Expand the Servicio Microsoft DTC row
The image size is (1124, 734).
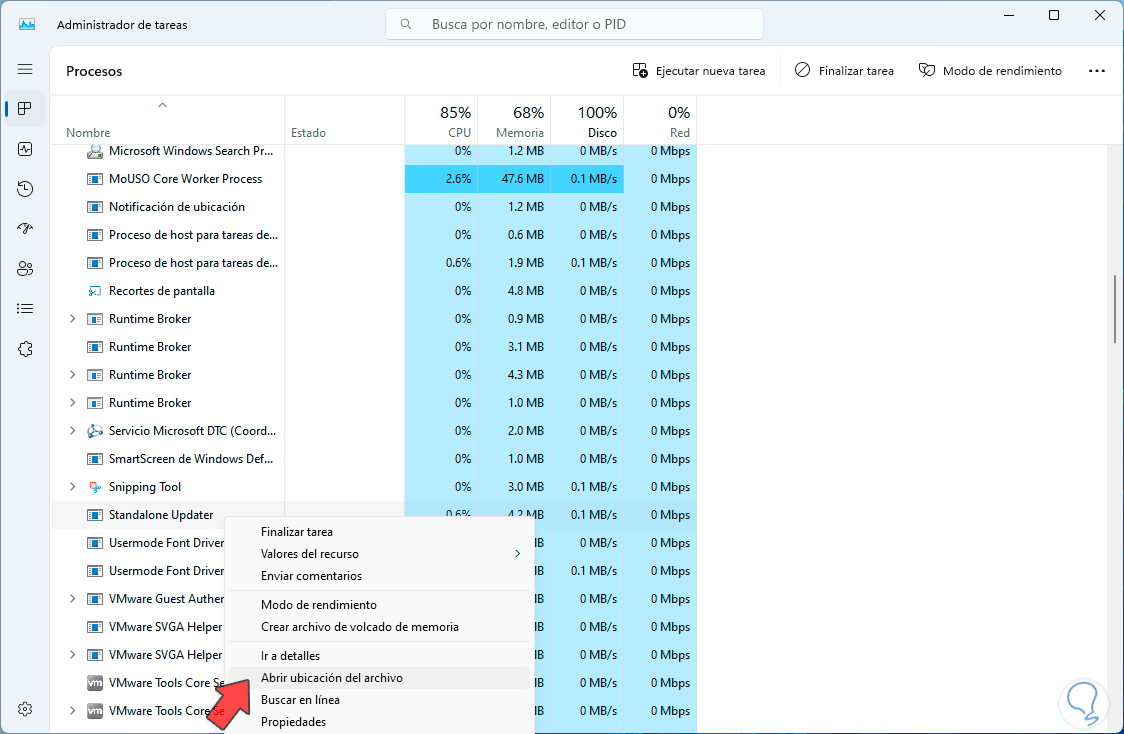(x=72, y=431)
